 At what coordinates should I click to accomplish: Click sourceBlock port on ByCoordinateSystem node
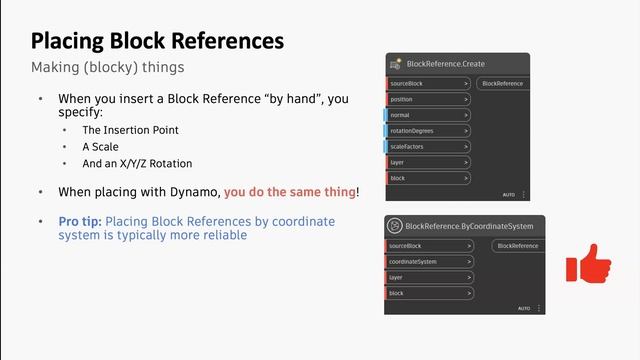coord(429,246)
